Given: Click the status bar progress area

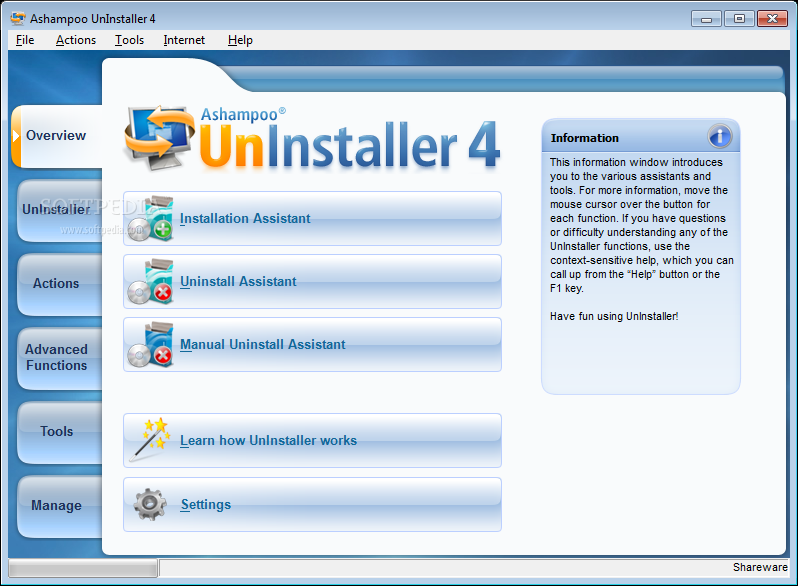Looking at the screenshot, I should click(83, 568).
